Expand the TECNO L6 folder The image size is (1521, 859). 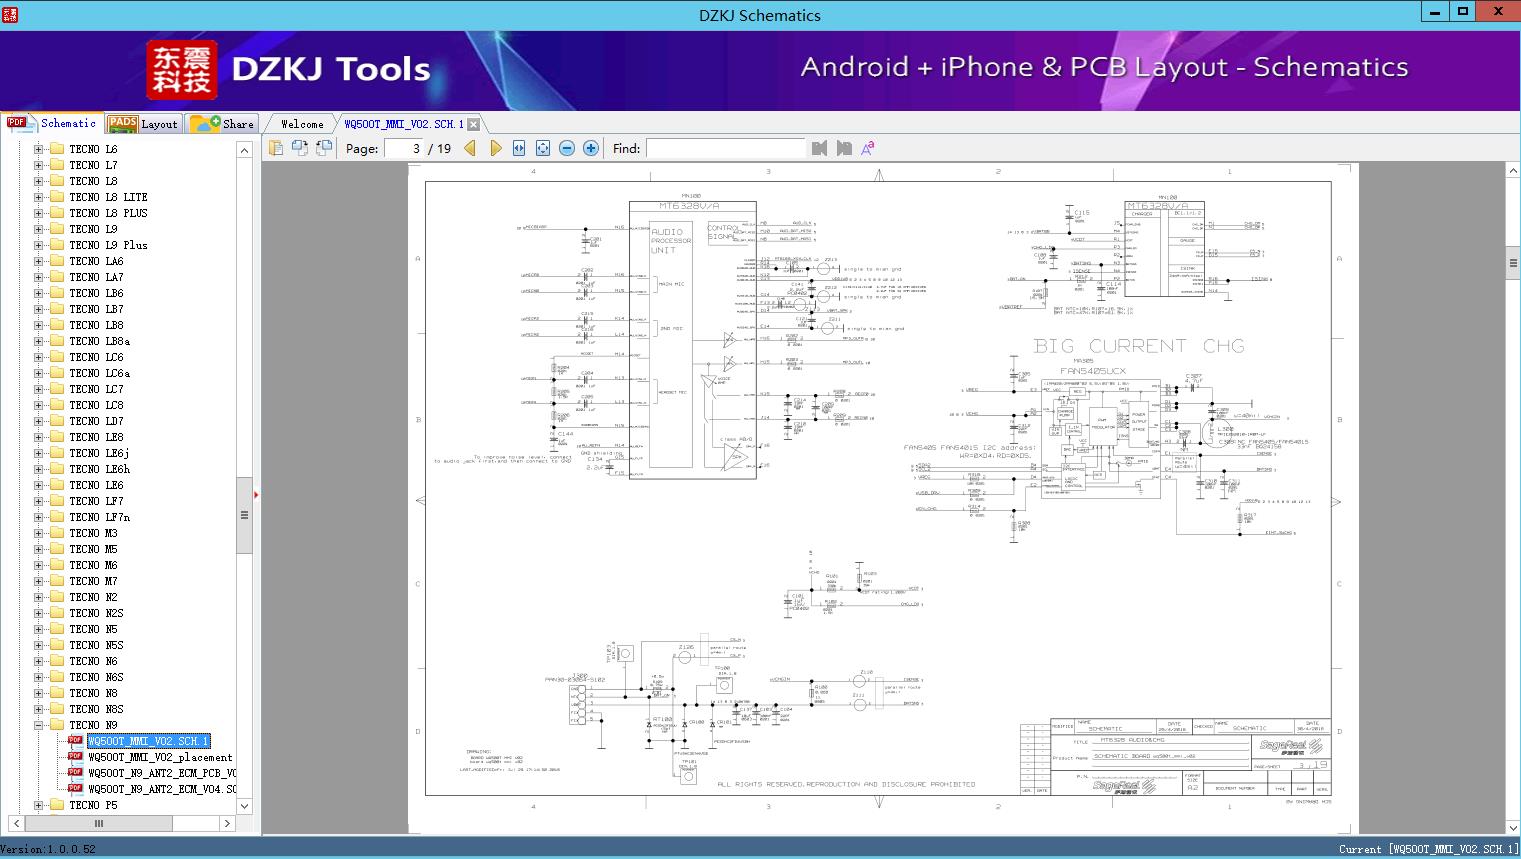[39, 149]
